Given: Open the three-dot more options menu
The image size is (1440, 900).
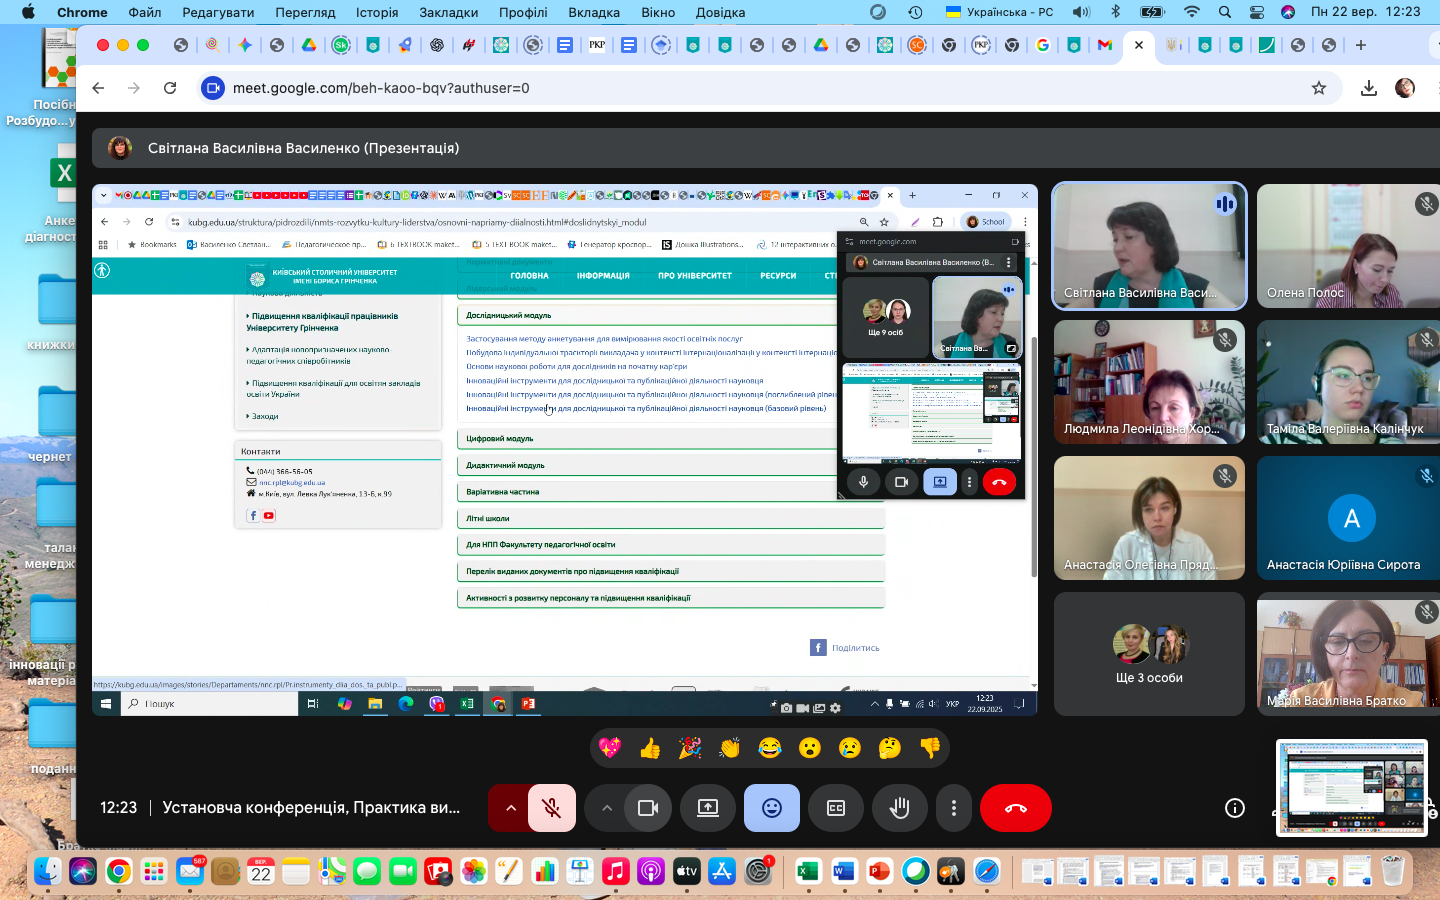Looking at the screenshot, I should (954, 808).
